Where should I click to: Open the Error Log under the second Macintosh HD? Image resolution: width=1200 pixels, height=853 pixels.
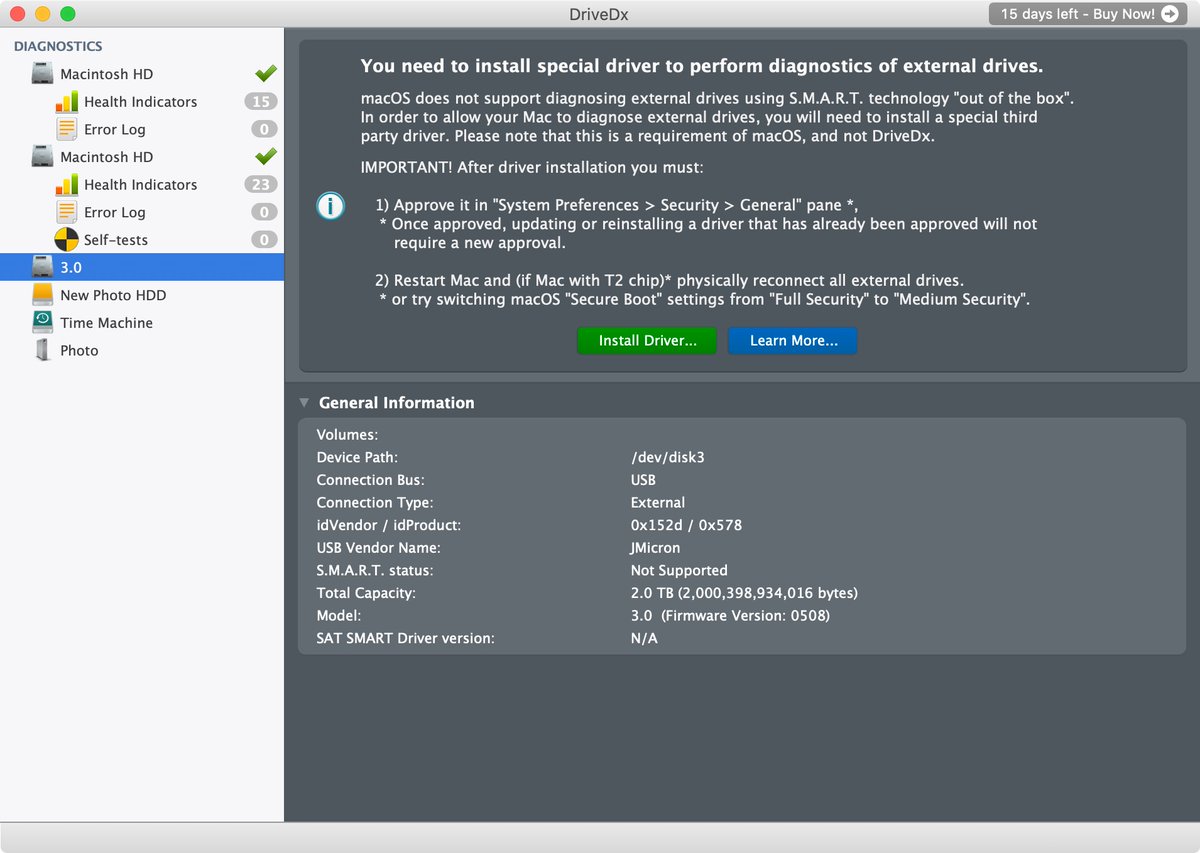click(x=142, y=212)
